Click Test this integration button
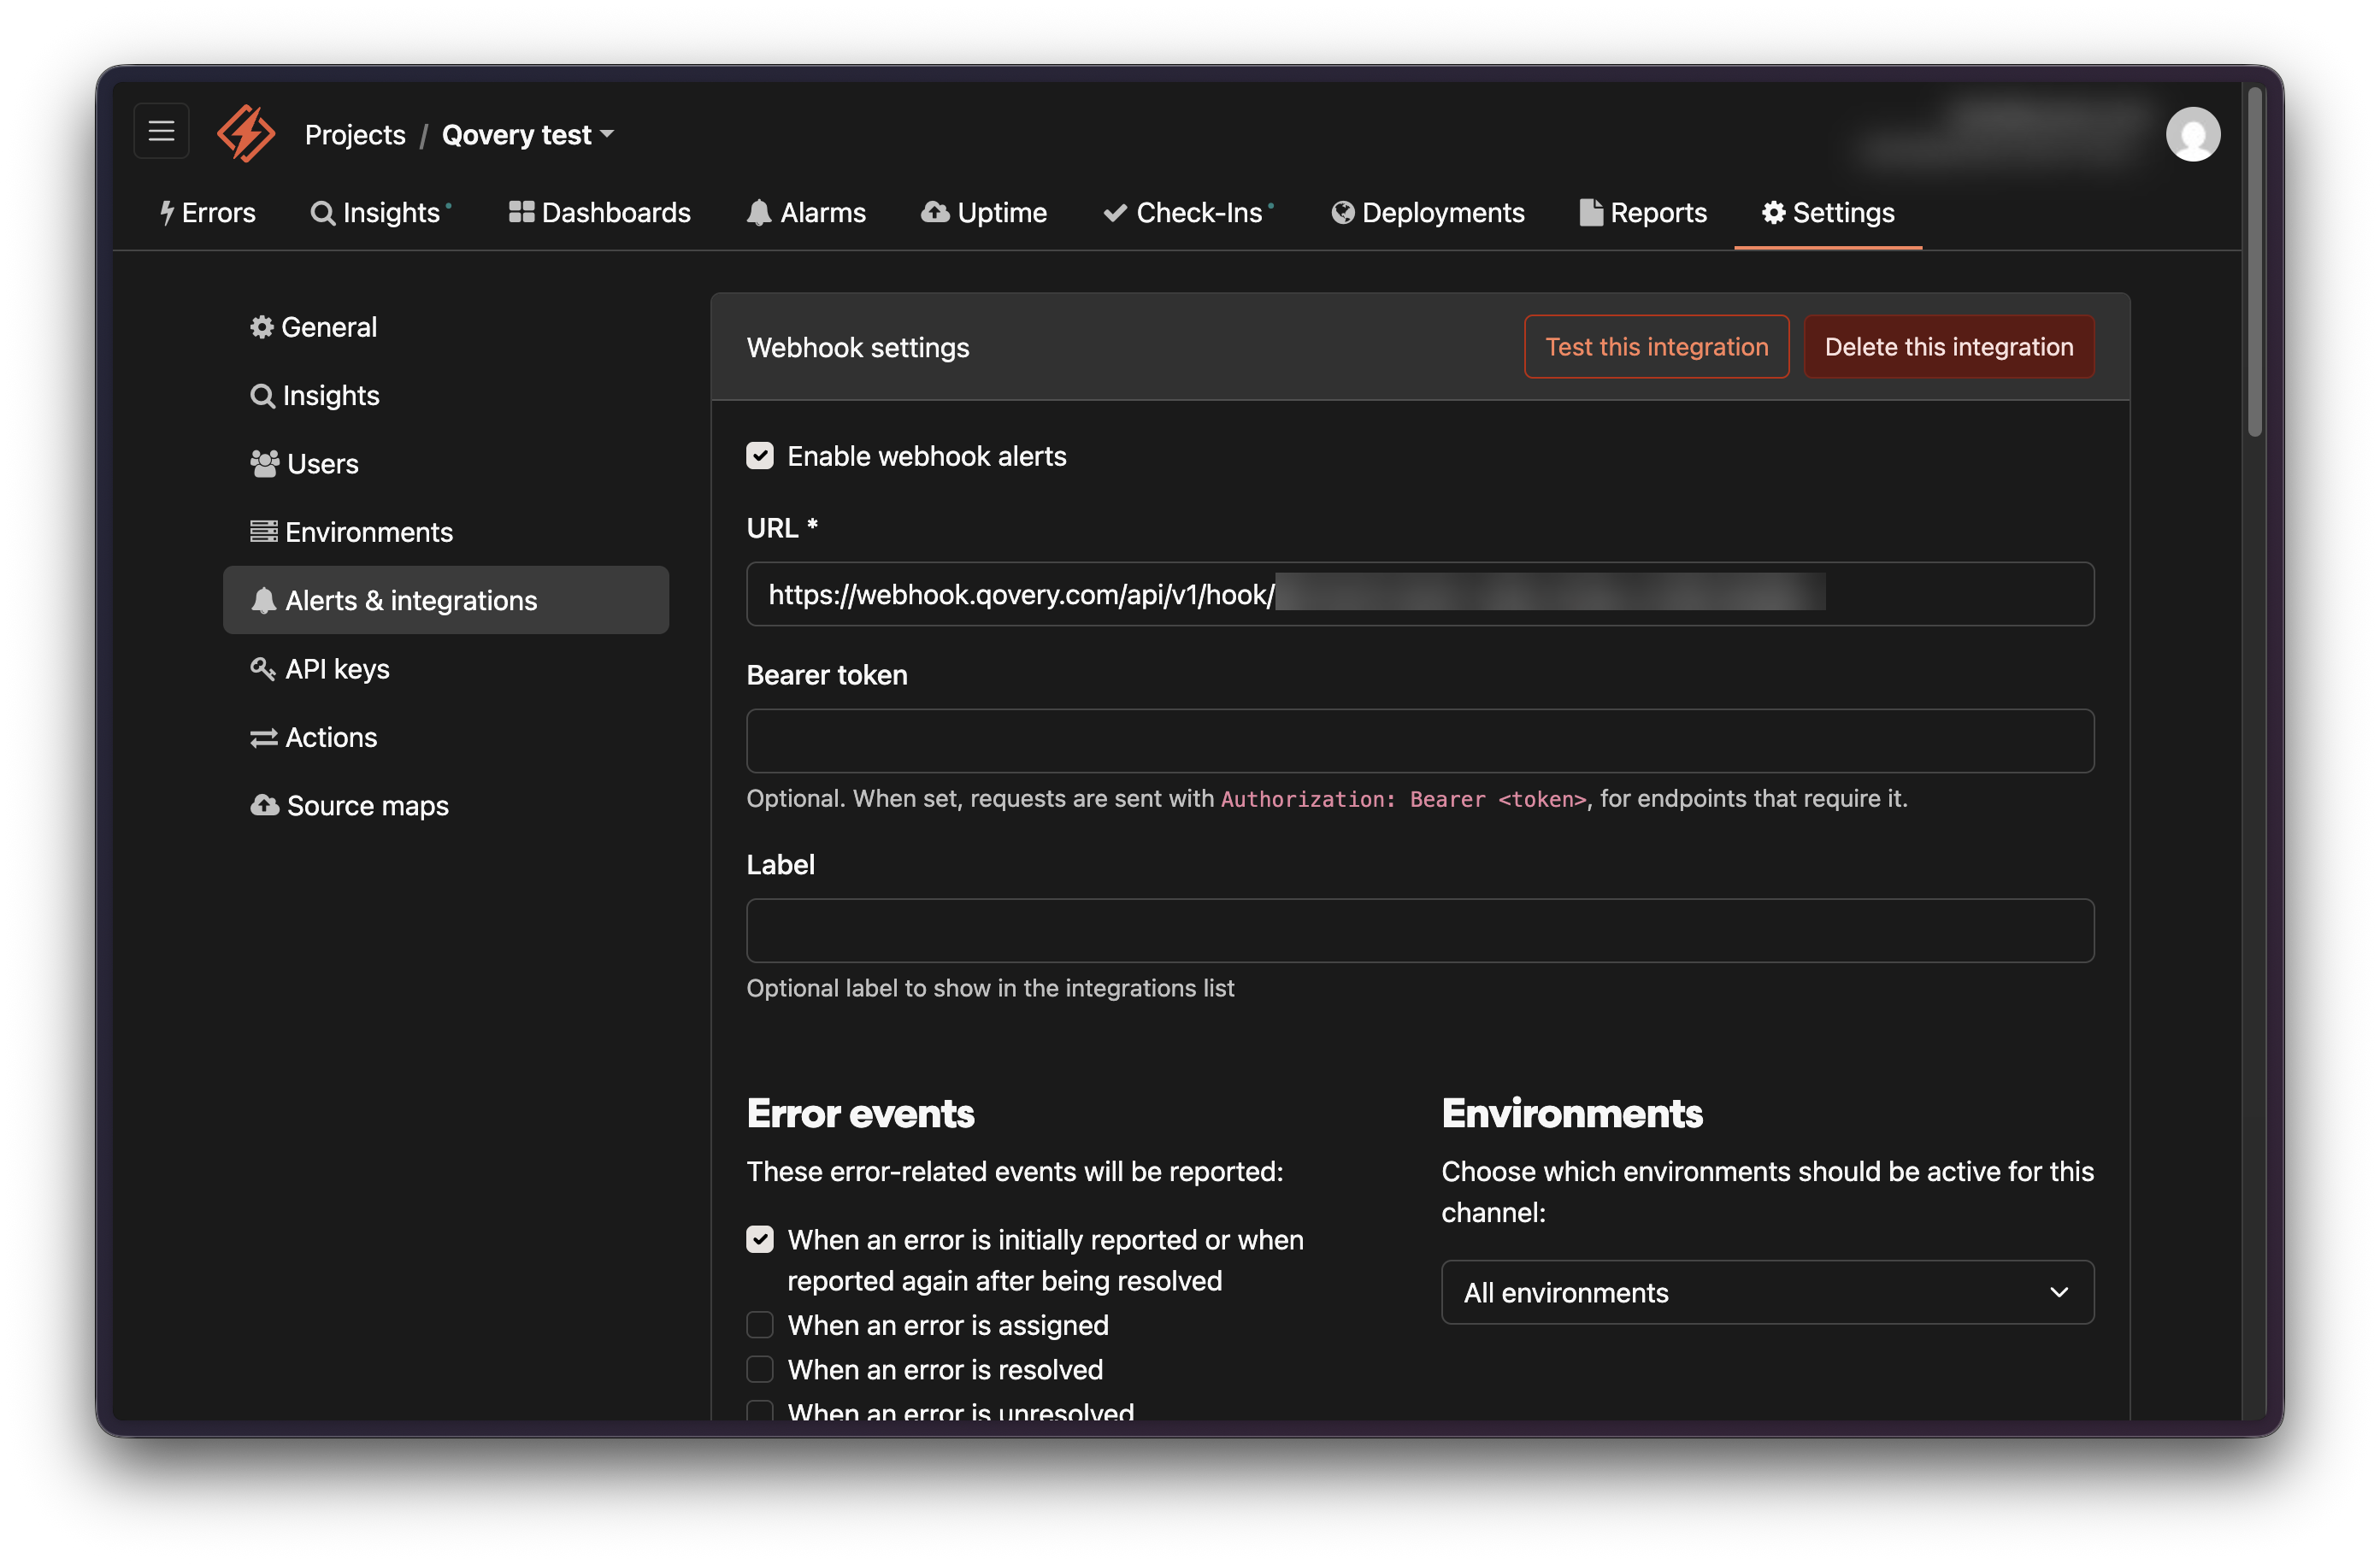The height and width of the screenshot is (1564, 2380). click(1656, 347)
